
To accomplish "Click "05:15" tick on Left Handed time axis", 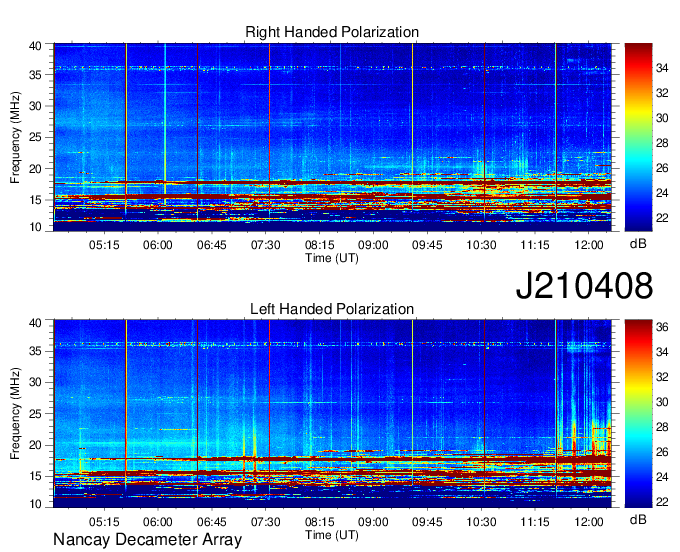I will [x=104, y=522].
